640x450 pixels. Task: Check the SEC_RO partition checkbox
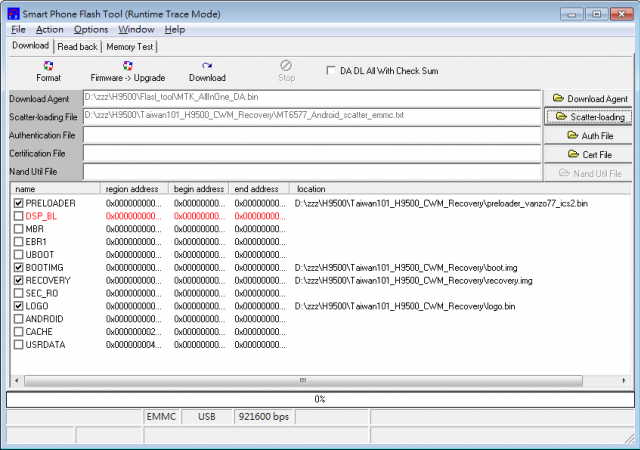18,293
